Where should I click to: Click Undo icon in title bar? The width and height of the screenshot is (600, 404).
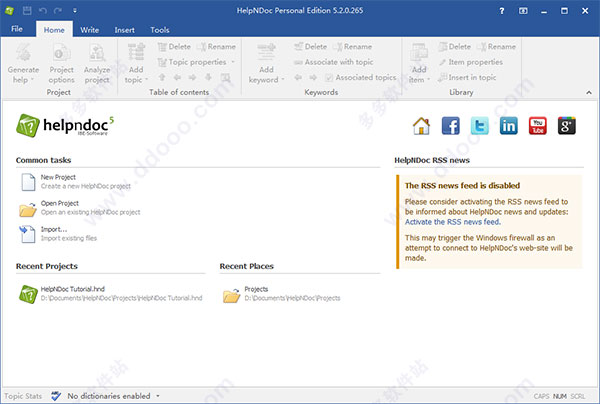pyautogui.click(x=42, y=11)
